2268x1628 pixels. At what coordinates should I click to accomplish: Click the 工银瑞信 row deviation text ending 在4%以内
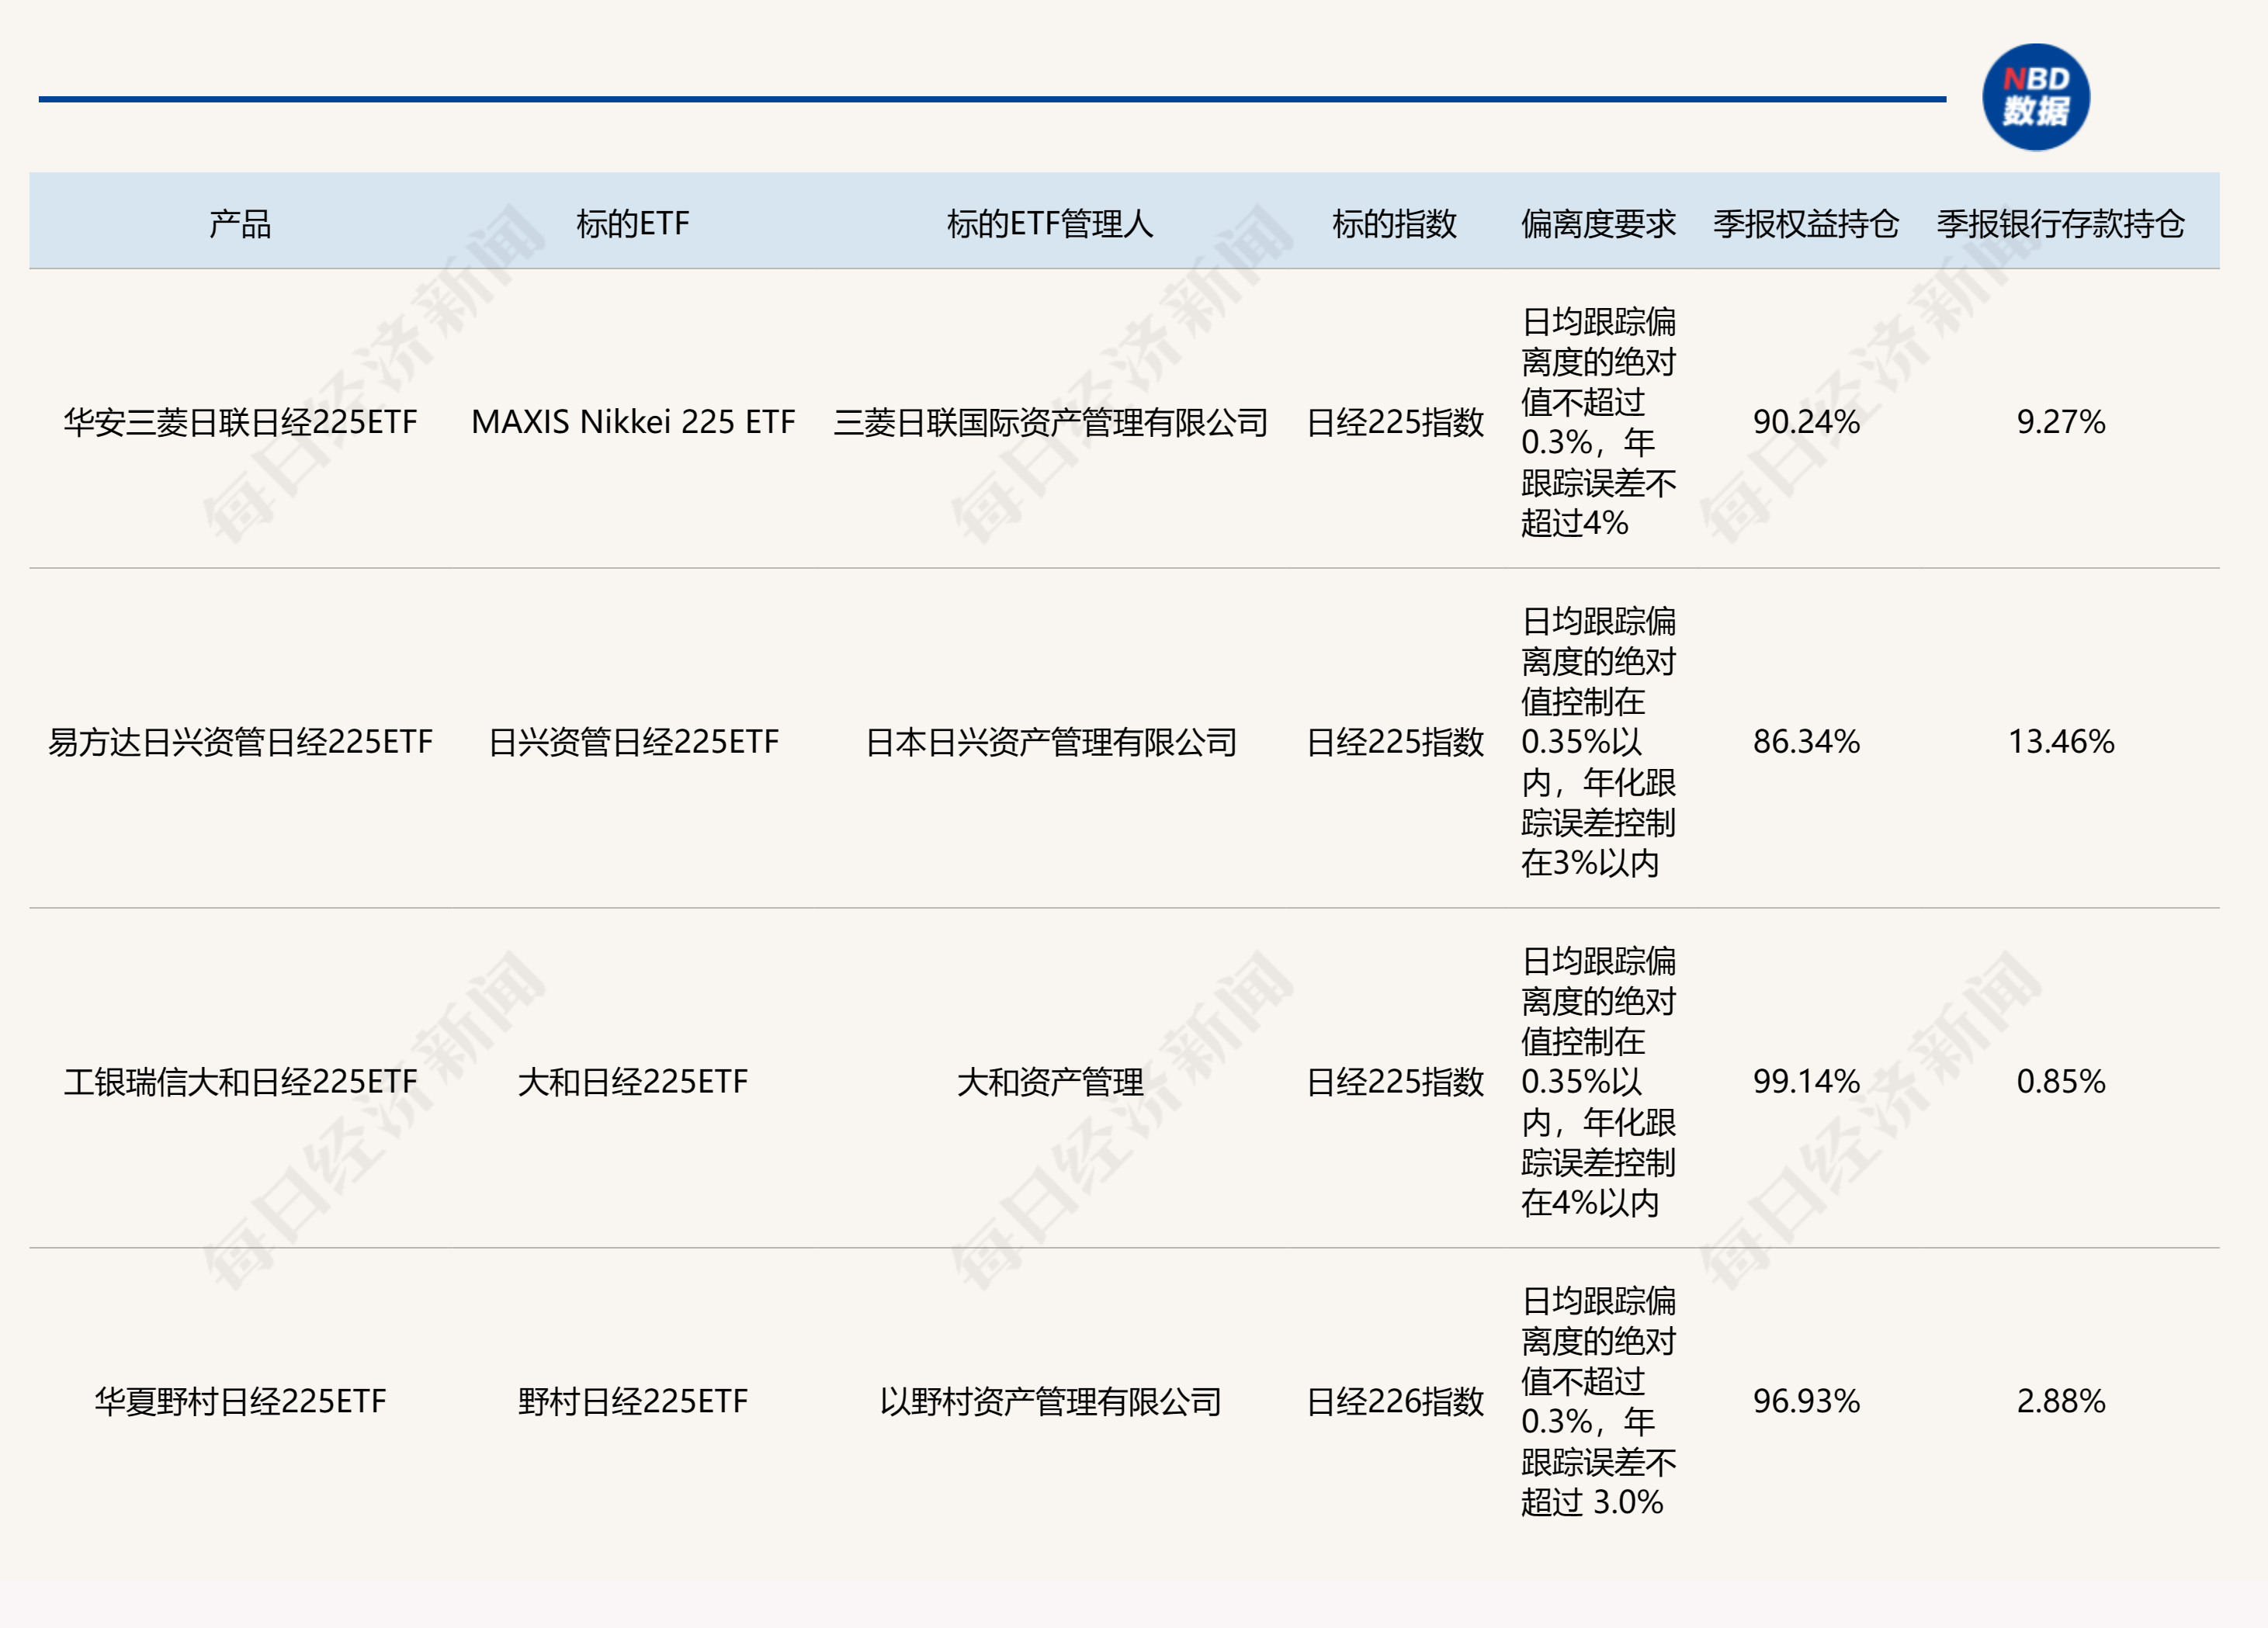pyautogui.click(x=1598, y=1082)
